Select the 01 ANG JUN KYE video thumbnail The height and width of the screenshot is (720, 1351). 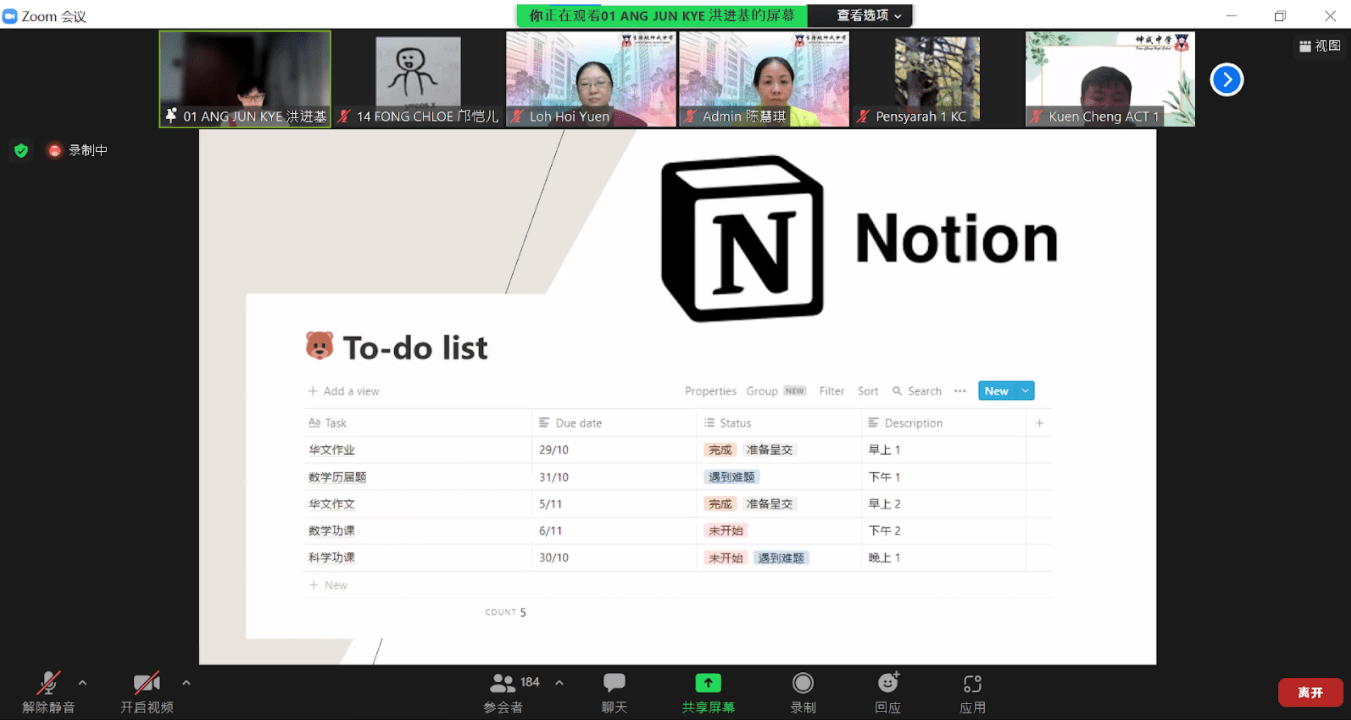(x=245, y=78)
